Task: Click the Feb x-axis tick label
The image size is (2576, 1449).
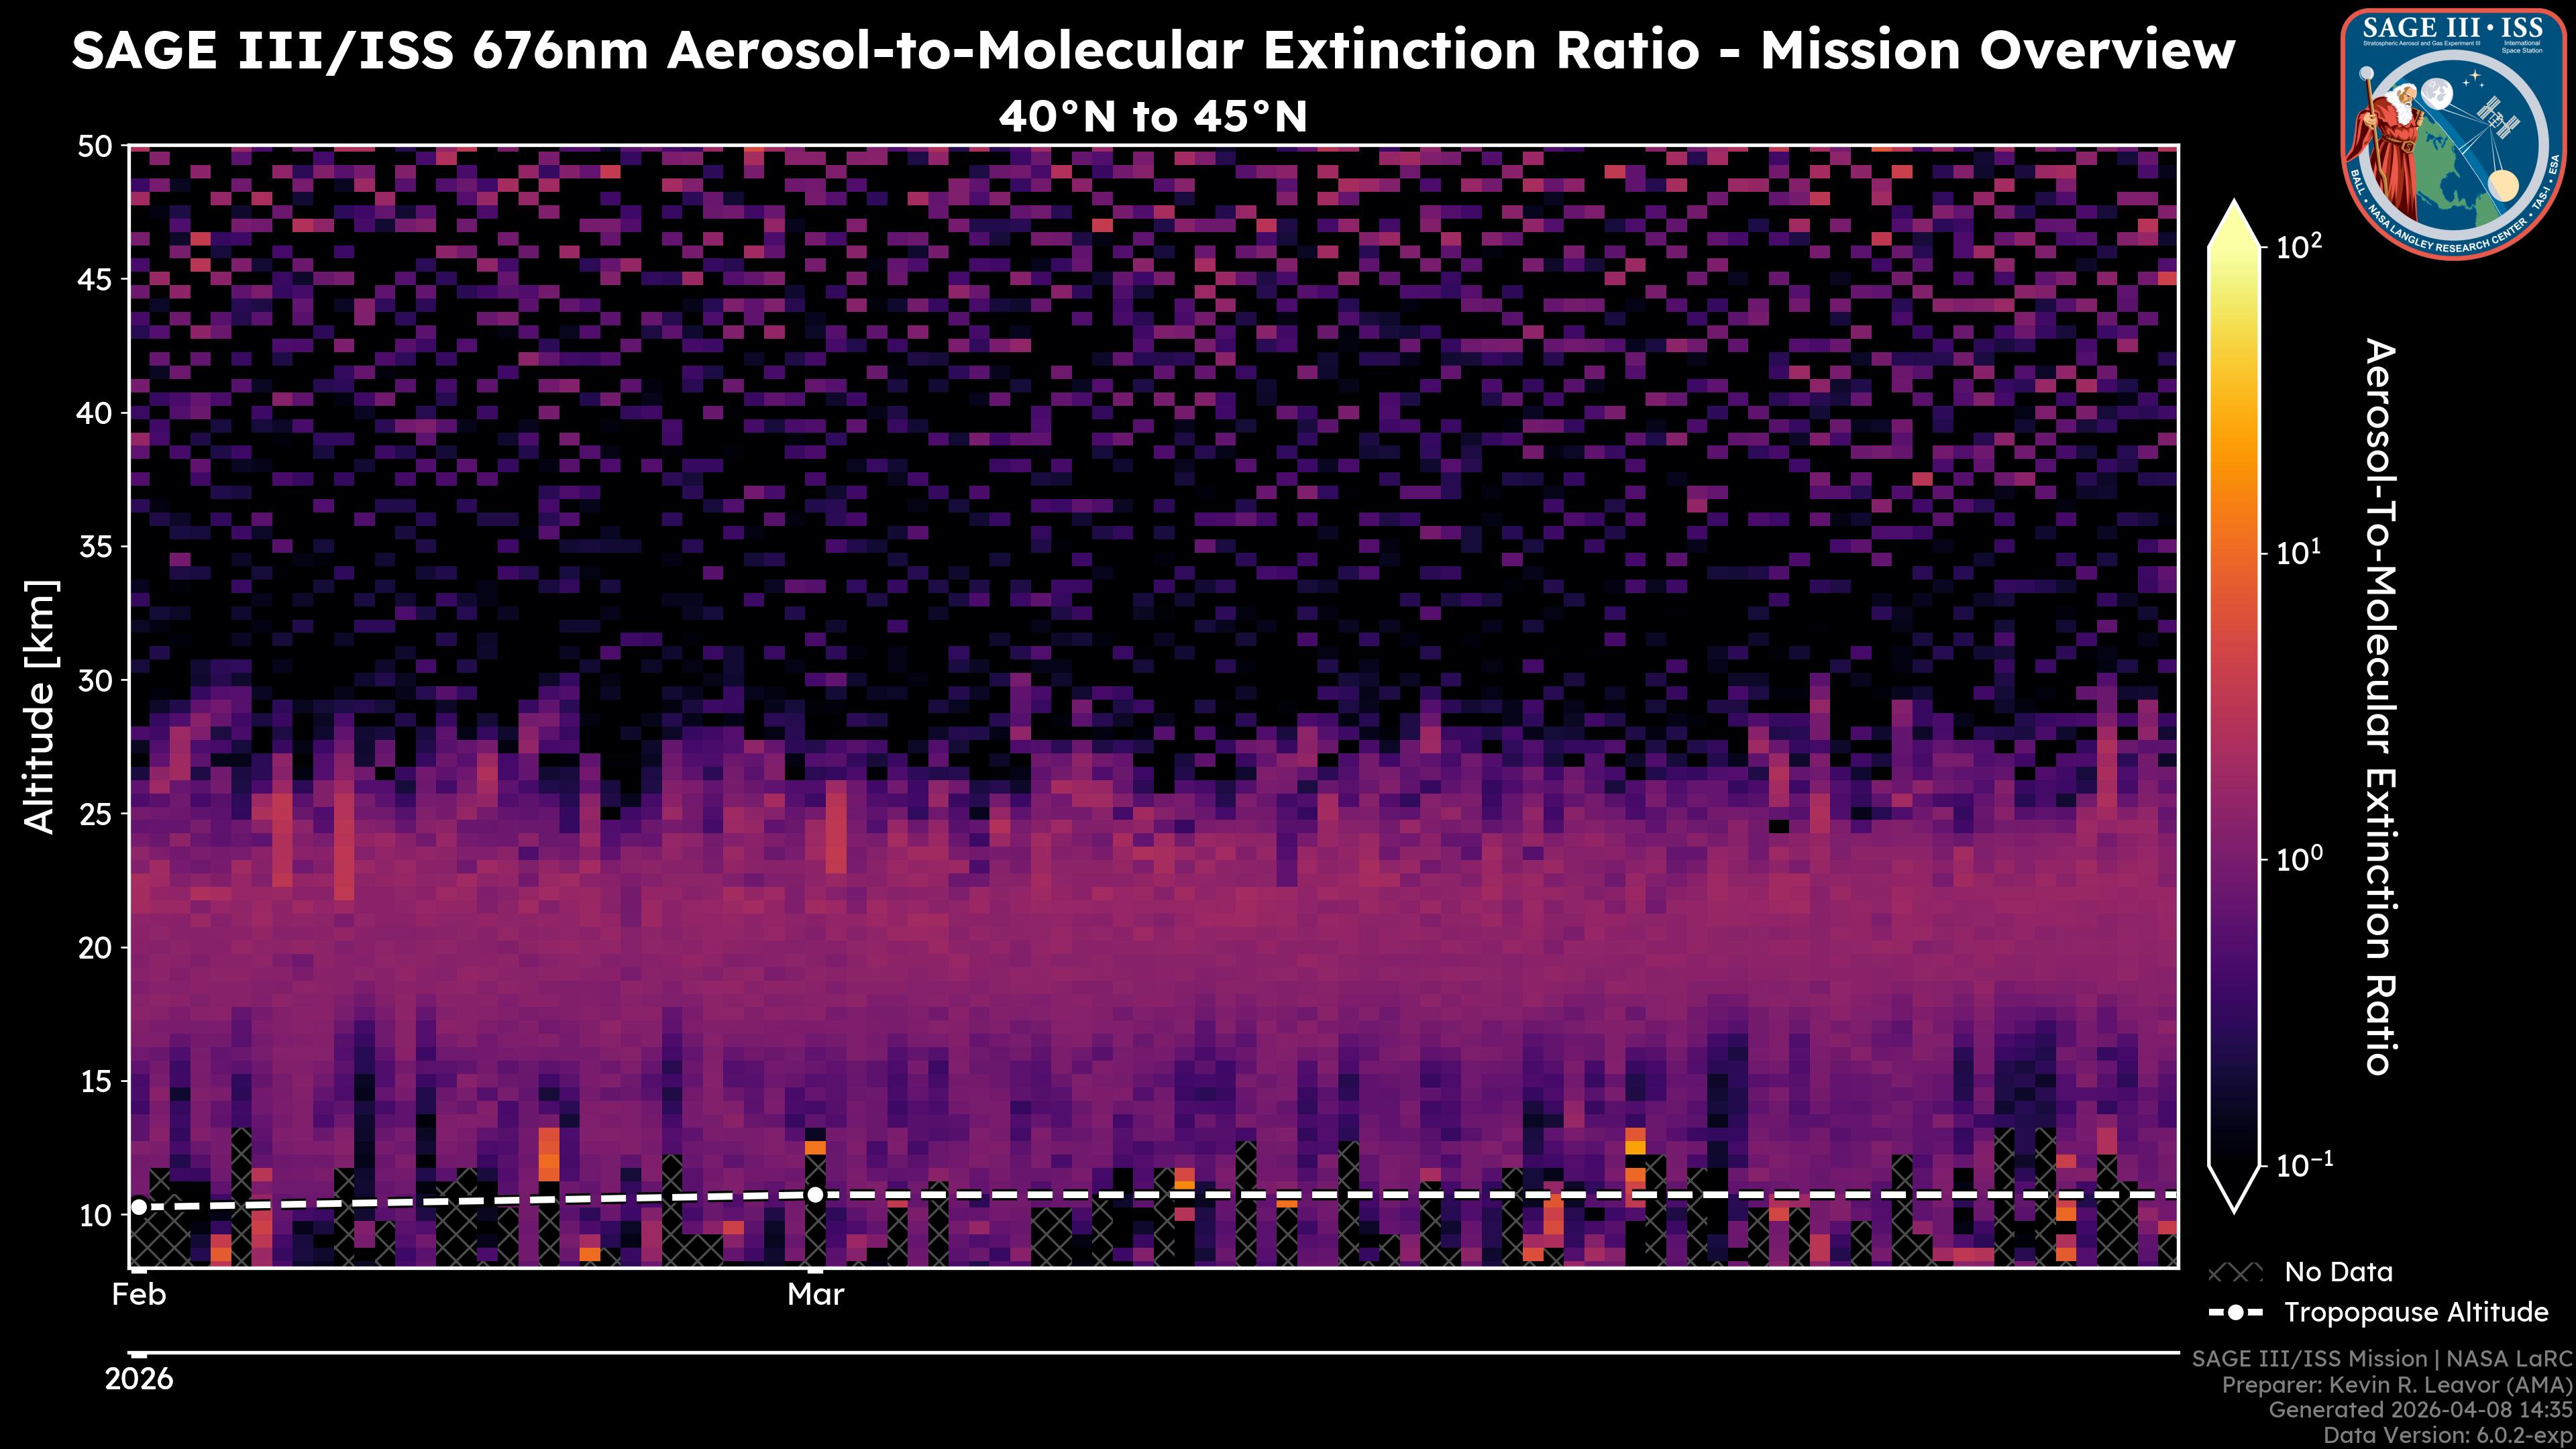Action: point(139,1295)
